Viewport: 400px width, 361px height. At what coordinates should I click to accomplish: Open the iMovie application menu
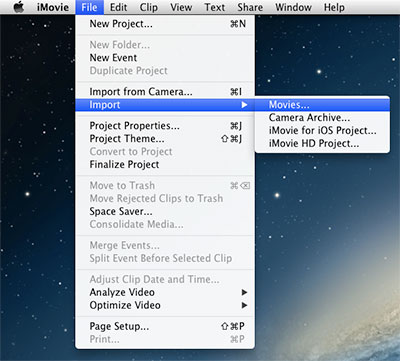[53, 7]
